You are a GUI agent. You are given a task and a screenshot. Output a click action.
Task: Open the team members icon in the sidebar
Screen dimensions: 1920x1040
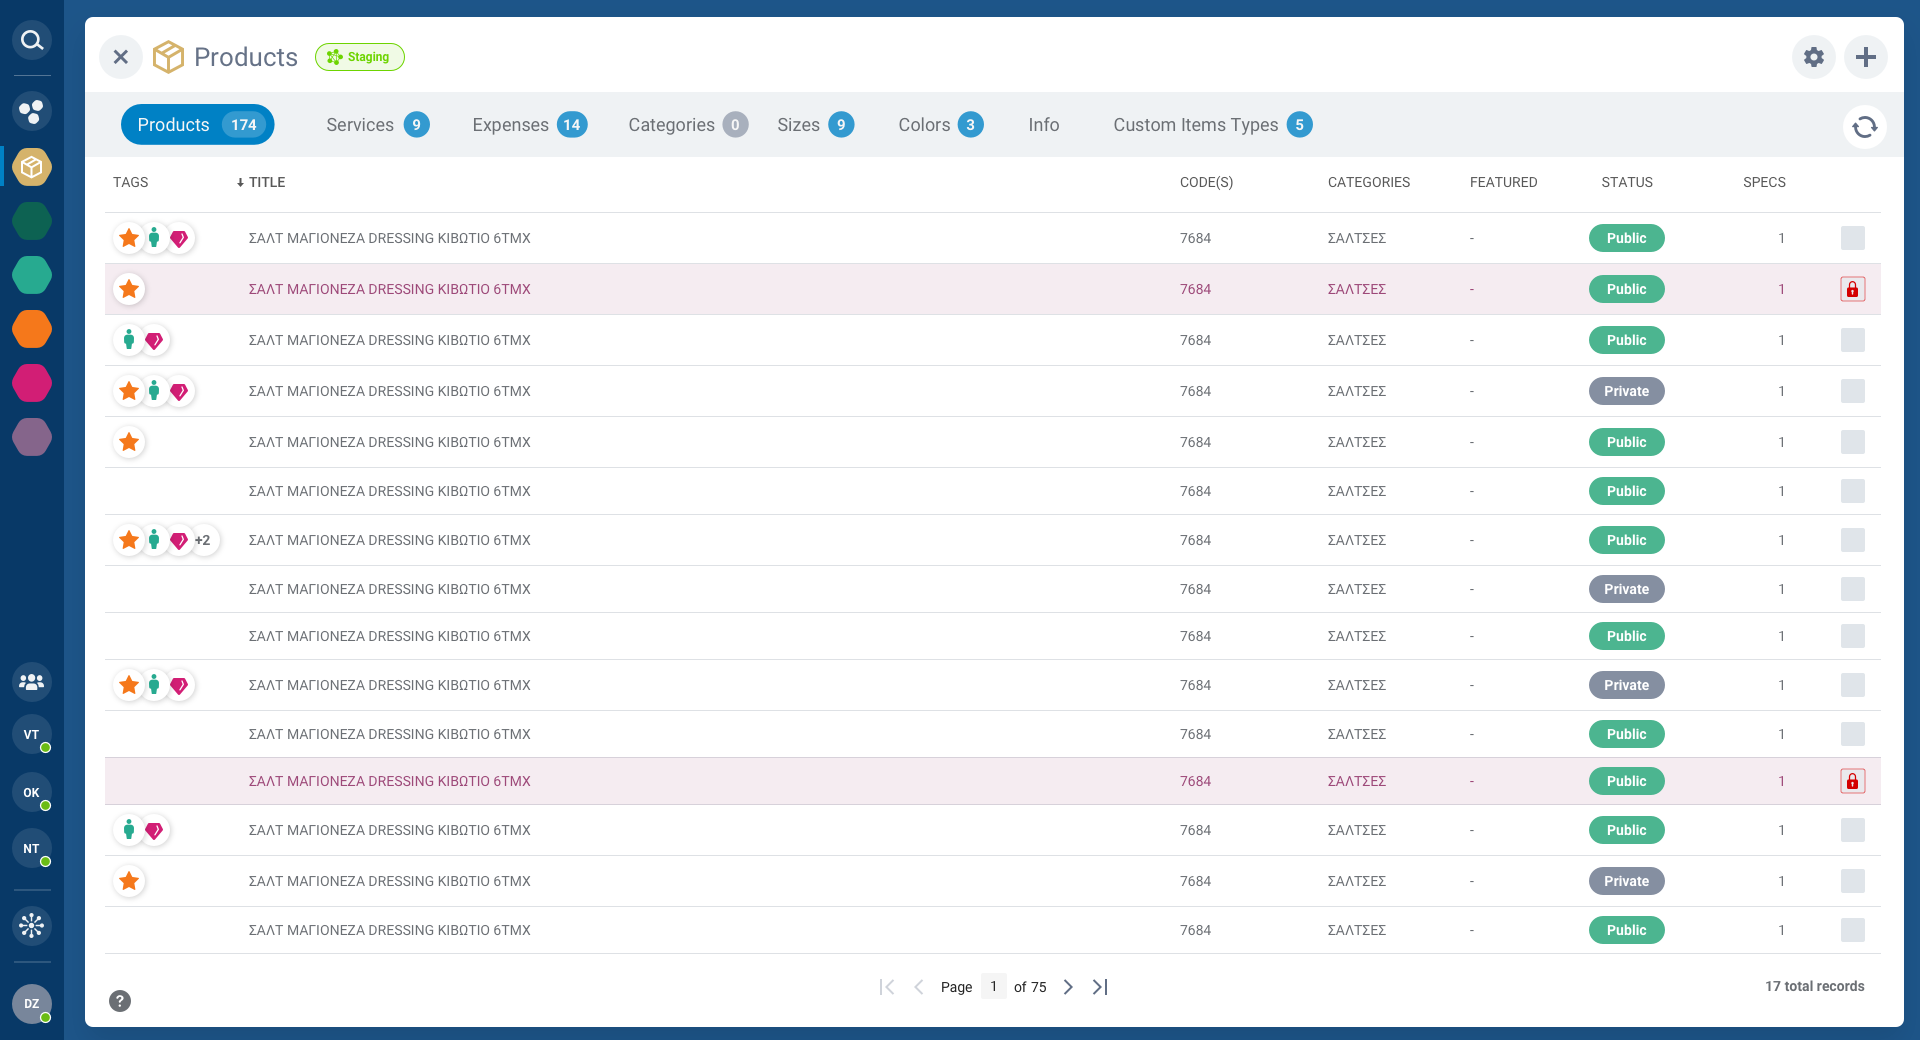click(31, 682)
